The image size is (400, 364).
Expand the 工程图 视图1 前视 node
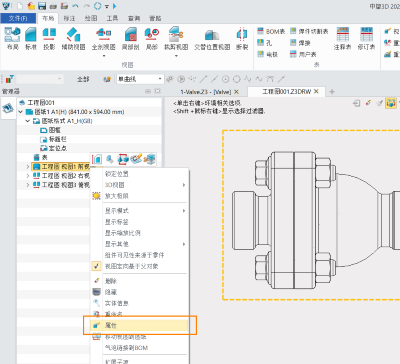28,166
